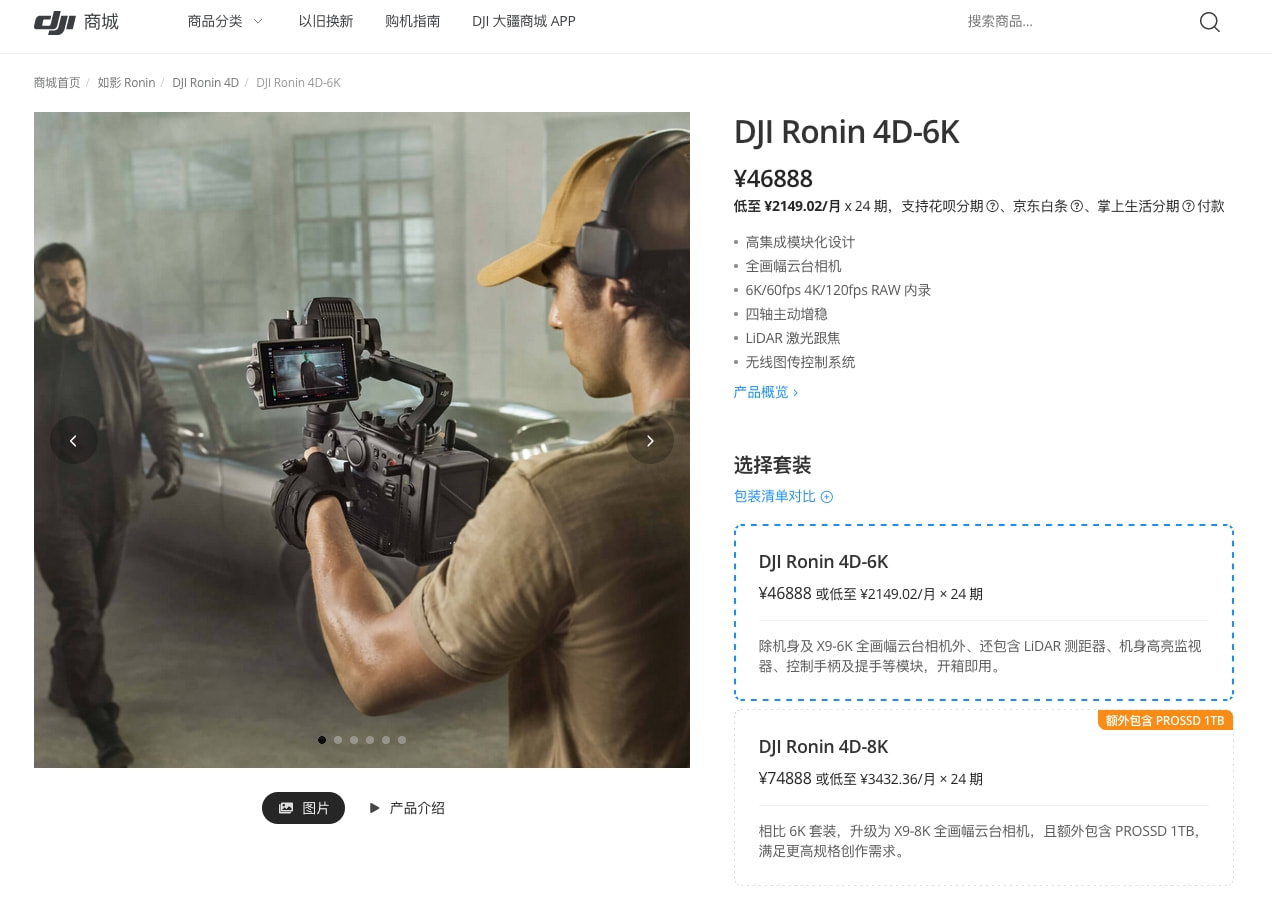Select the DJI Ronin 4D-8K bundle option

coord(983,797)
